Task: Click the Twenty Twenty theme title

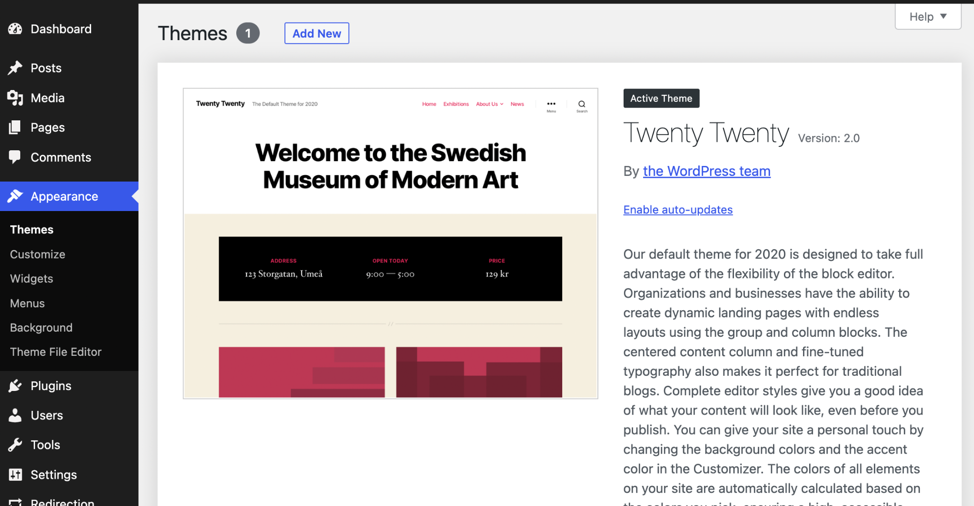Action: [706, 133]
